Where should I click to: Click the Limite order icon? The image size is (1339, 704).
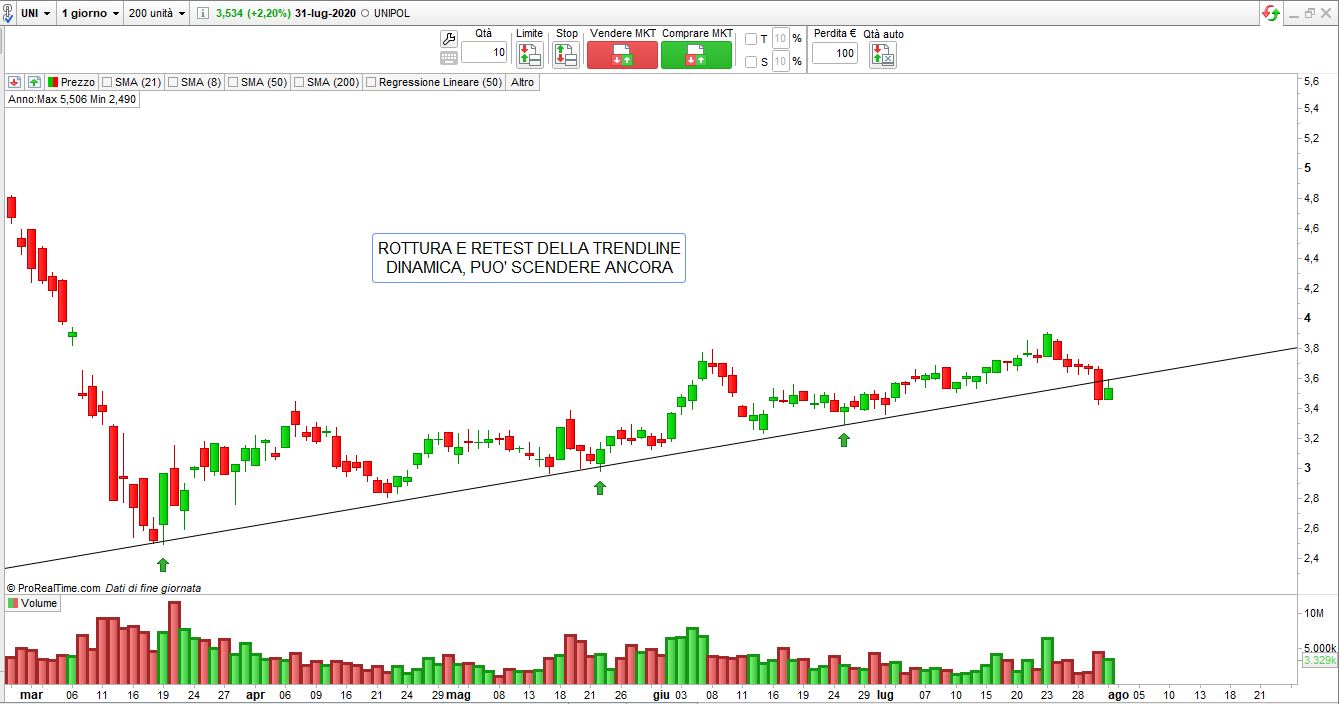pyautogui.click(x=529, y=55)
